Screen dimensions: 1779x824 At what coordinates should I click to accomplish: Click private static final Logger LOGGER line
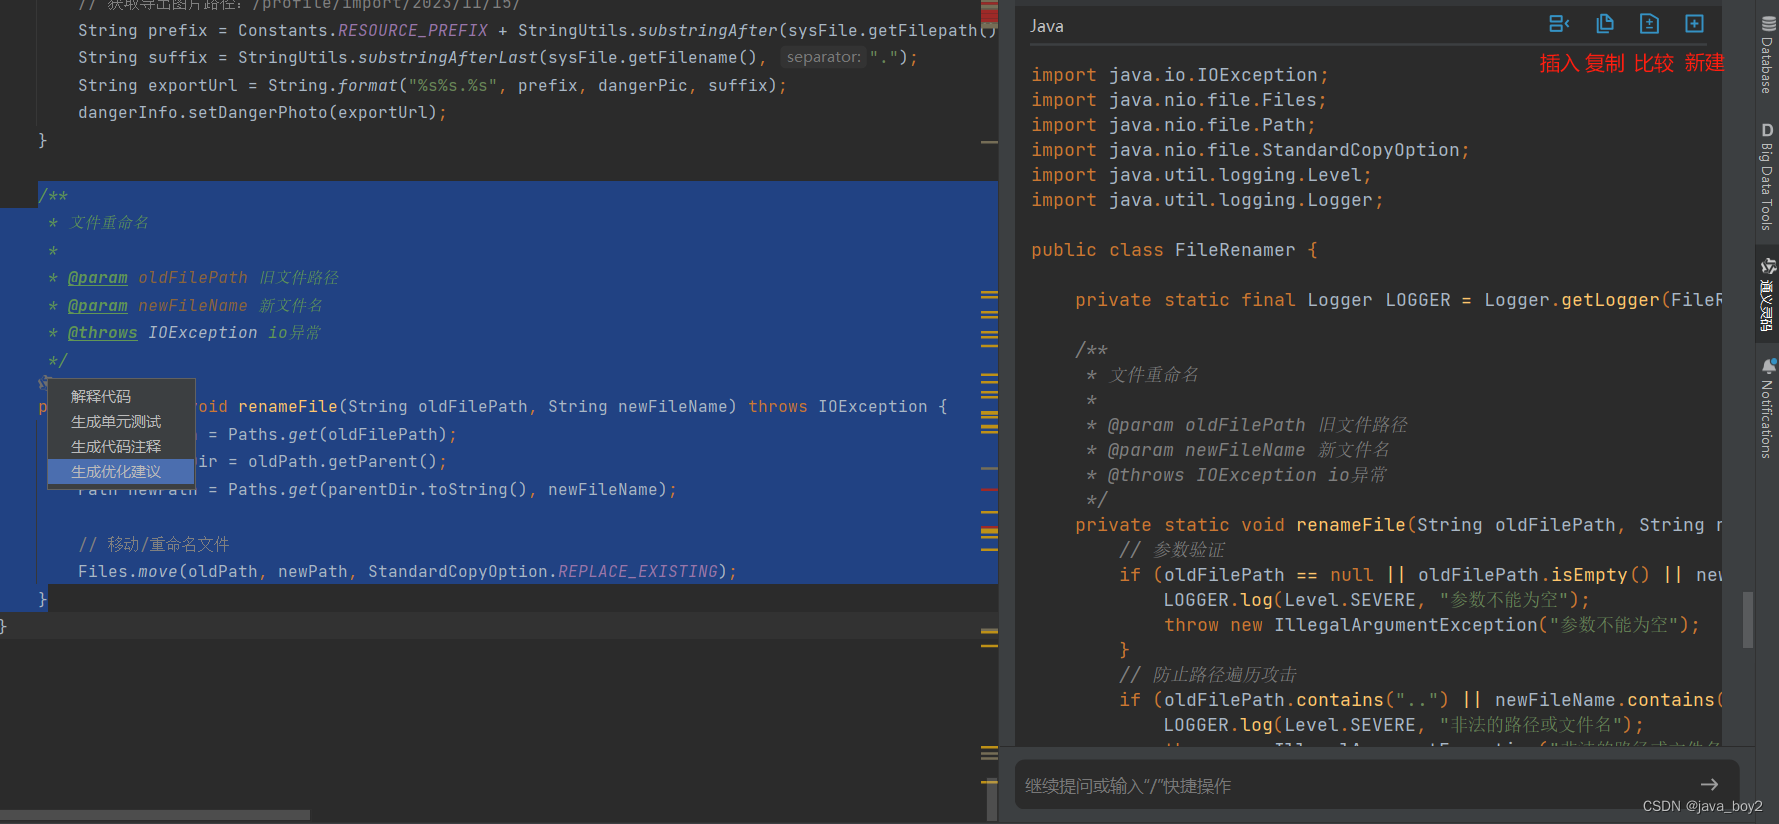point(1398,300)
